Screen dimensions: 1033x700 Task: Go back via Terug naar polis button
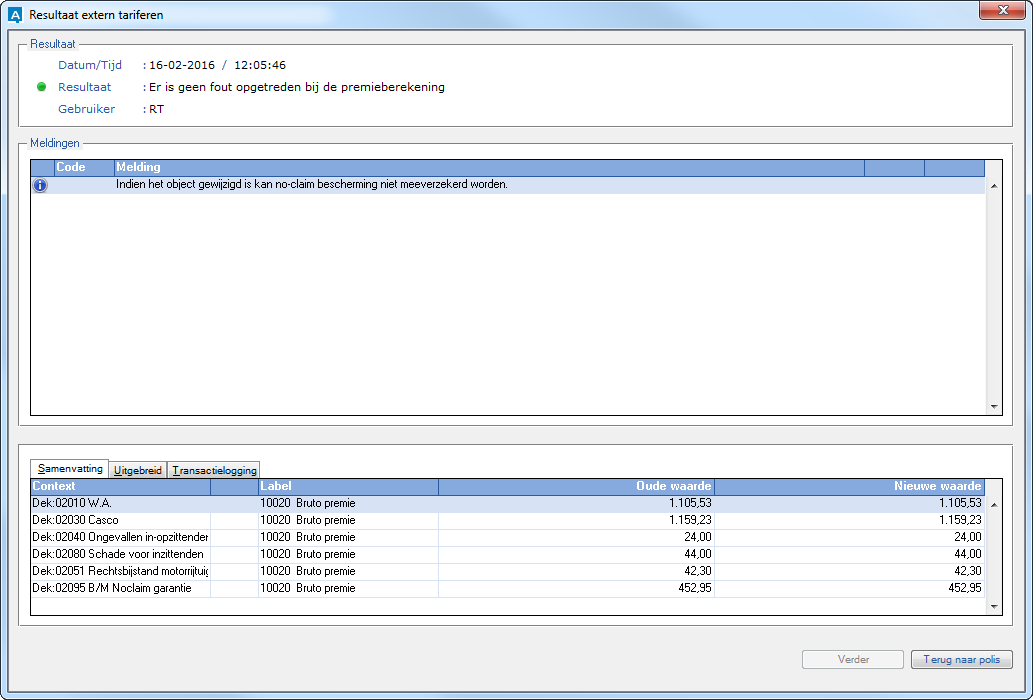pyautogui.click(x=962, y=660)
